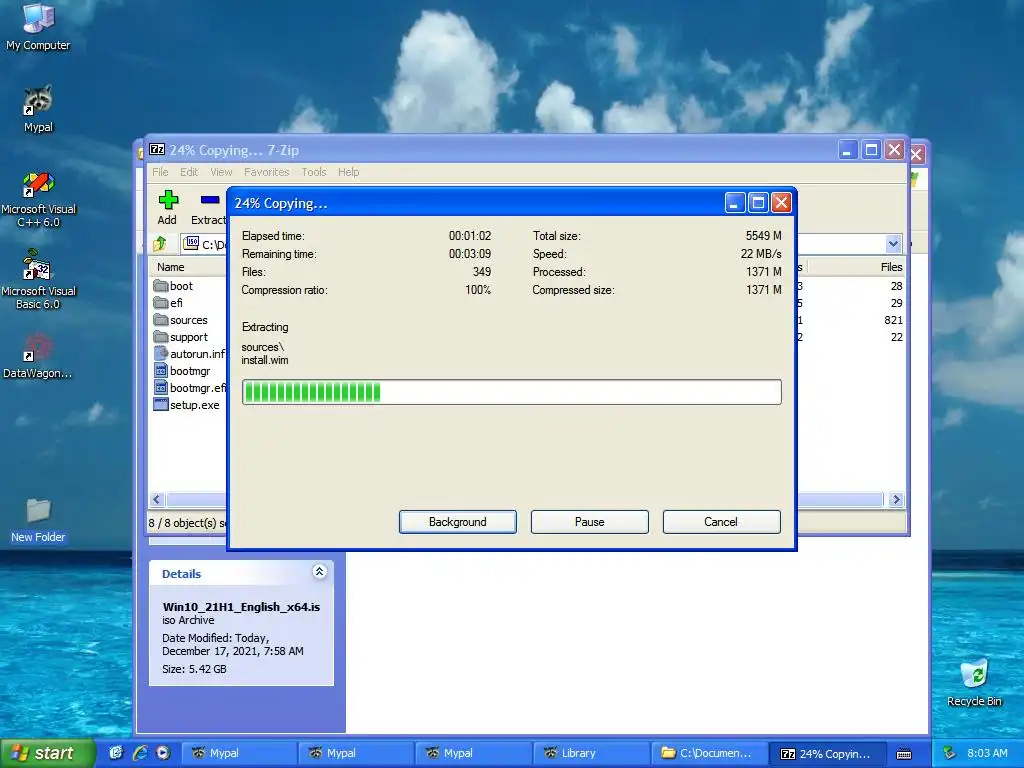Click the 8 / 8 object(s) status text
This screenshot has width=1024, height=768.
coord(187,523)
